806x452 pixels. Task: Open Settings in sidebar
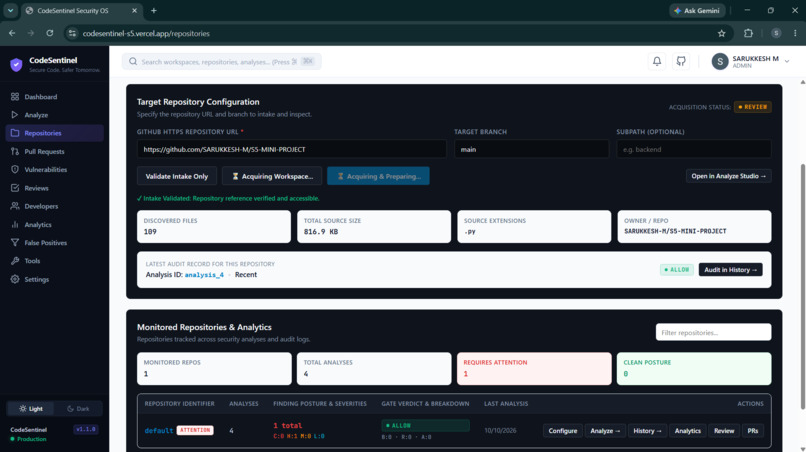(x=54, y=279)
